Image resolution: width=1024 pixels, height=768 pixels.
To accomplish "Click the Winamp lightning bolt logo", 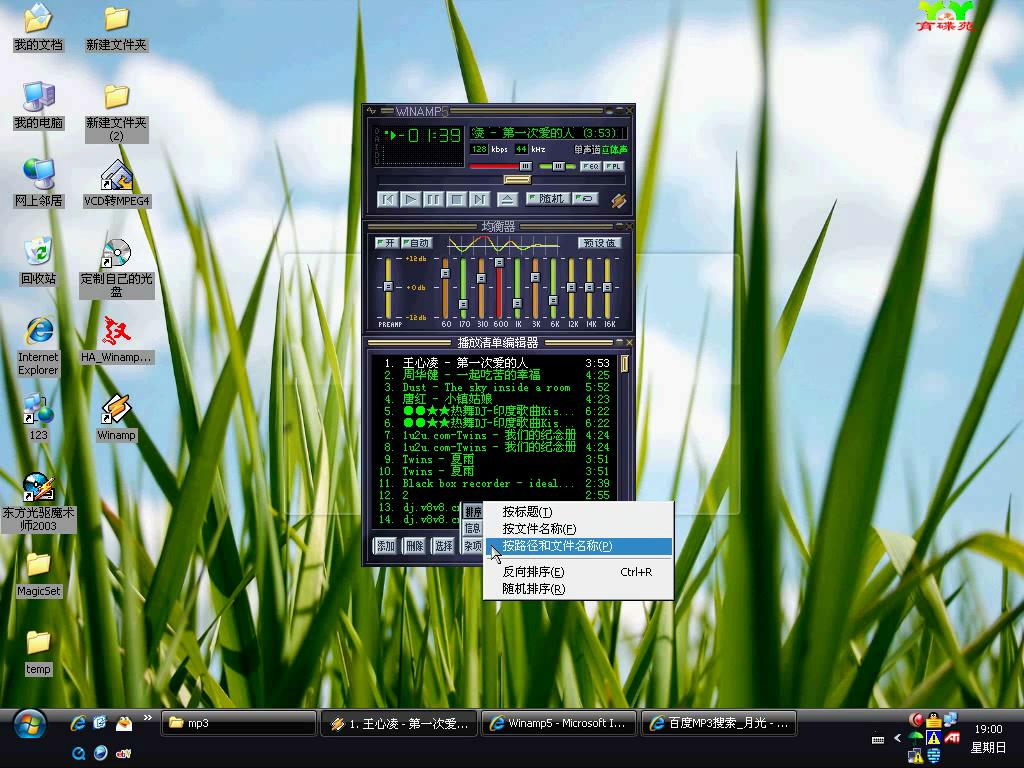I will (618, 200).
